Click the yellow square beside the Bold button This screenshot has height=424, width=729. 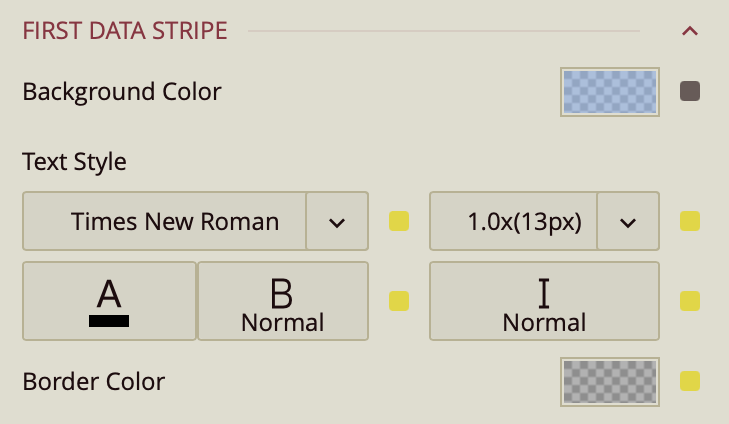(x=399, y=300)
